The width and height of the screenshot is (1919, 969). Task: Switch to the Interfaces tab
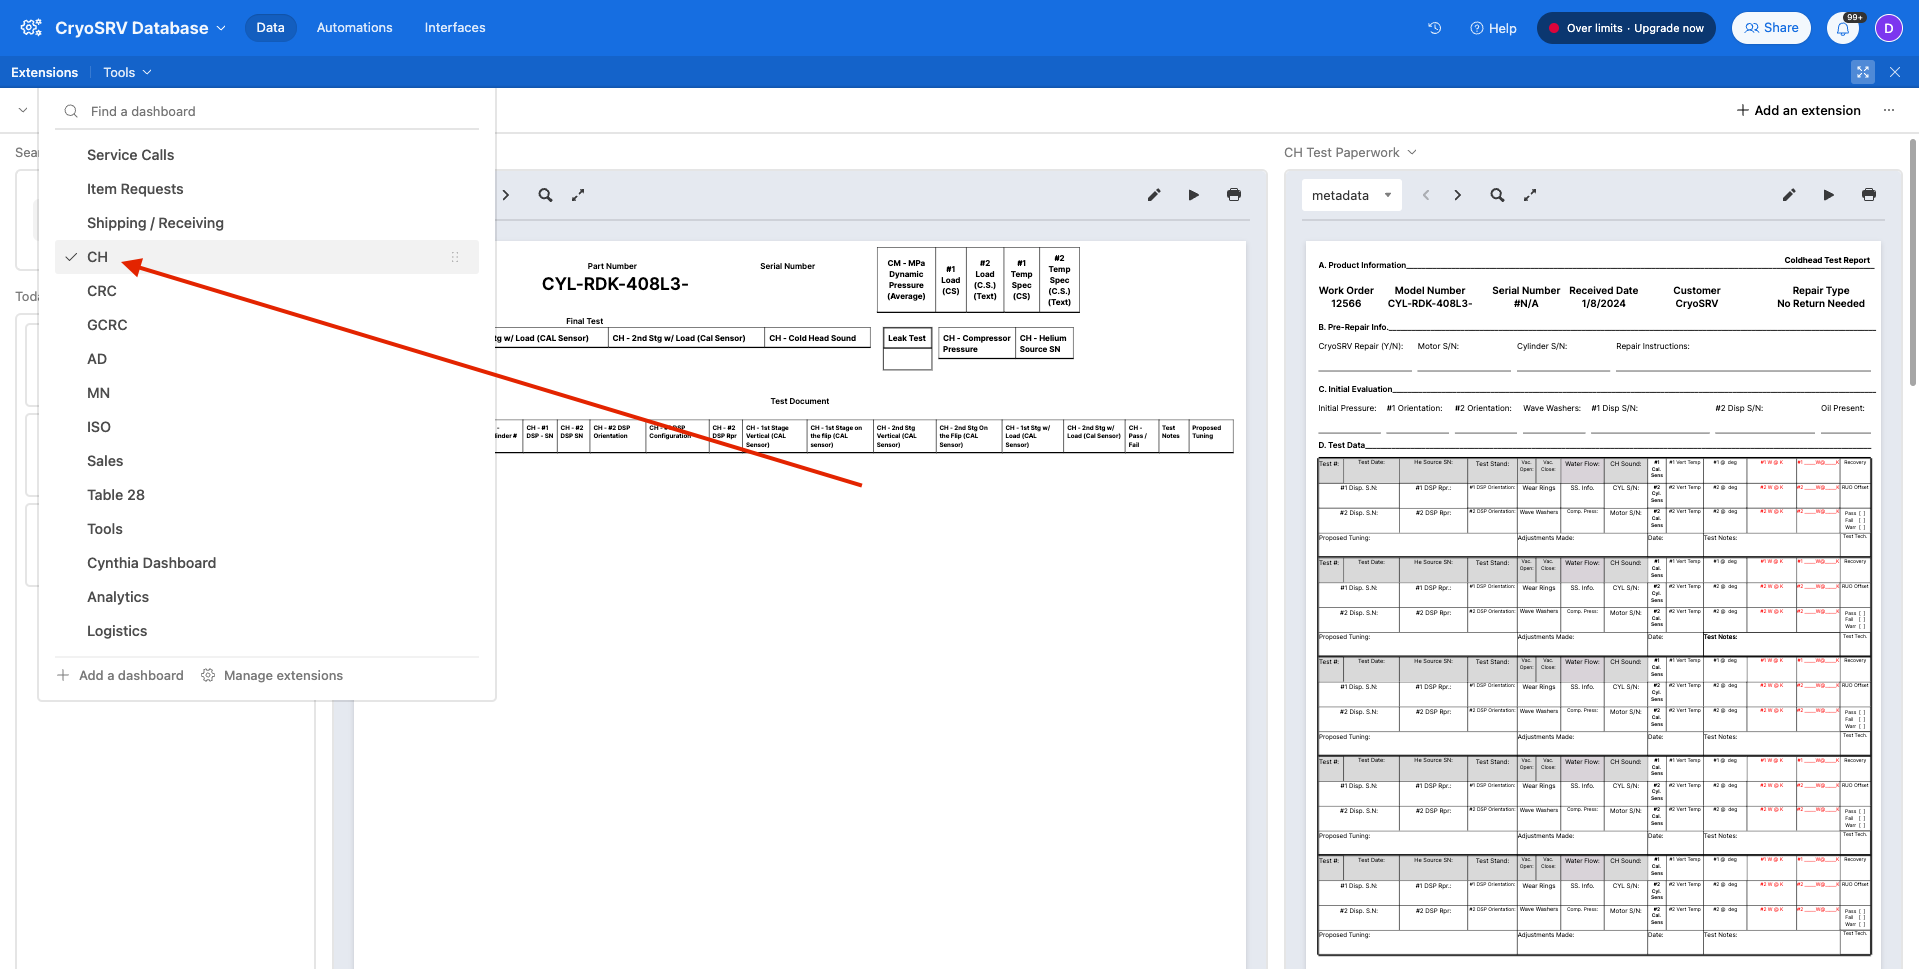[x=454, y=27]
